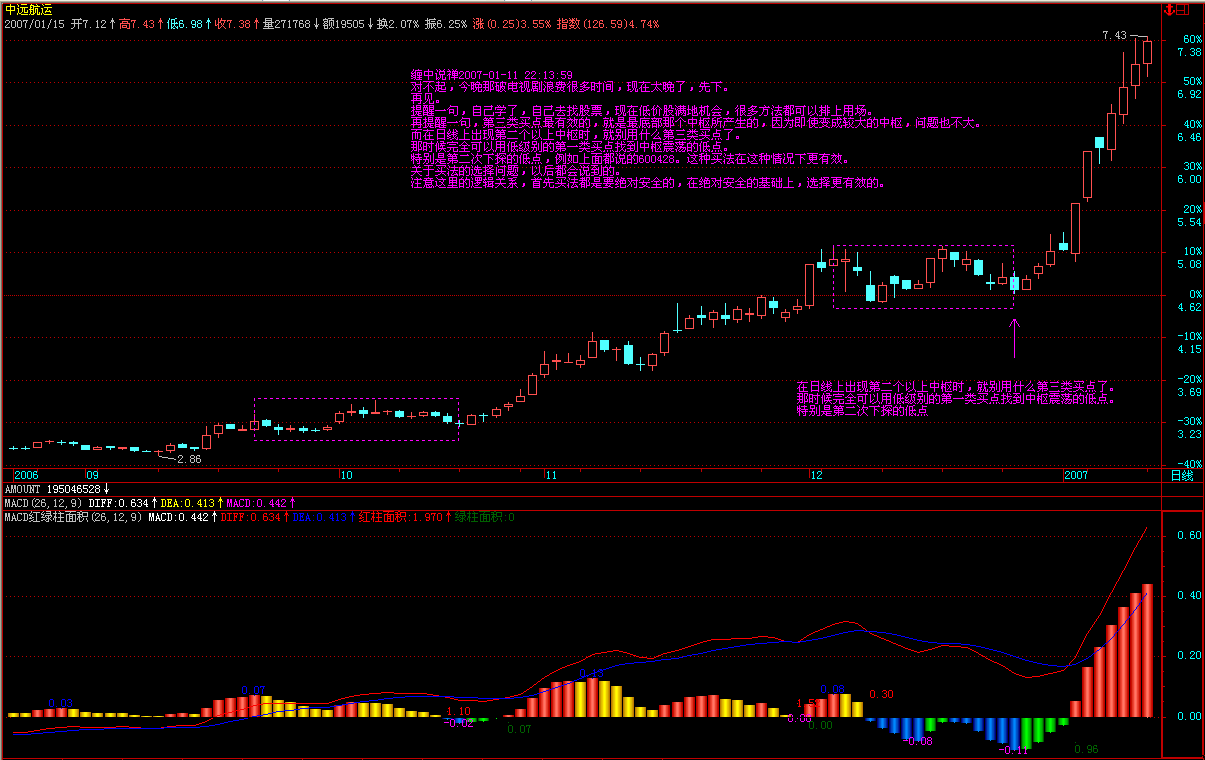Click the 7.43 highest price marker
The width and height of the screenshot is (1205, 760).
tap(1114, 35)
